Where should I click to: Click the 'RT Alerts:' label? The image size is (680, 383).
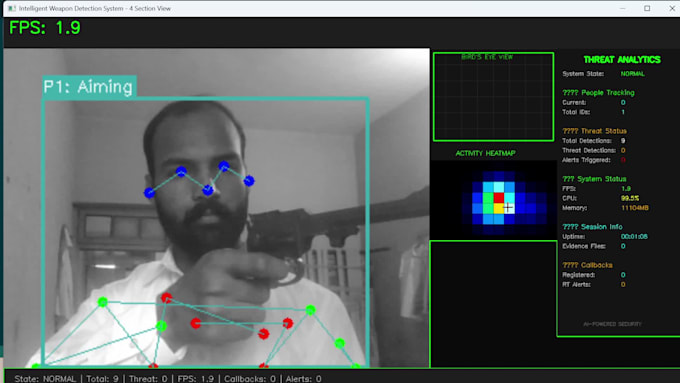tap(576, 284)
